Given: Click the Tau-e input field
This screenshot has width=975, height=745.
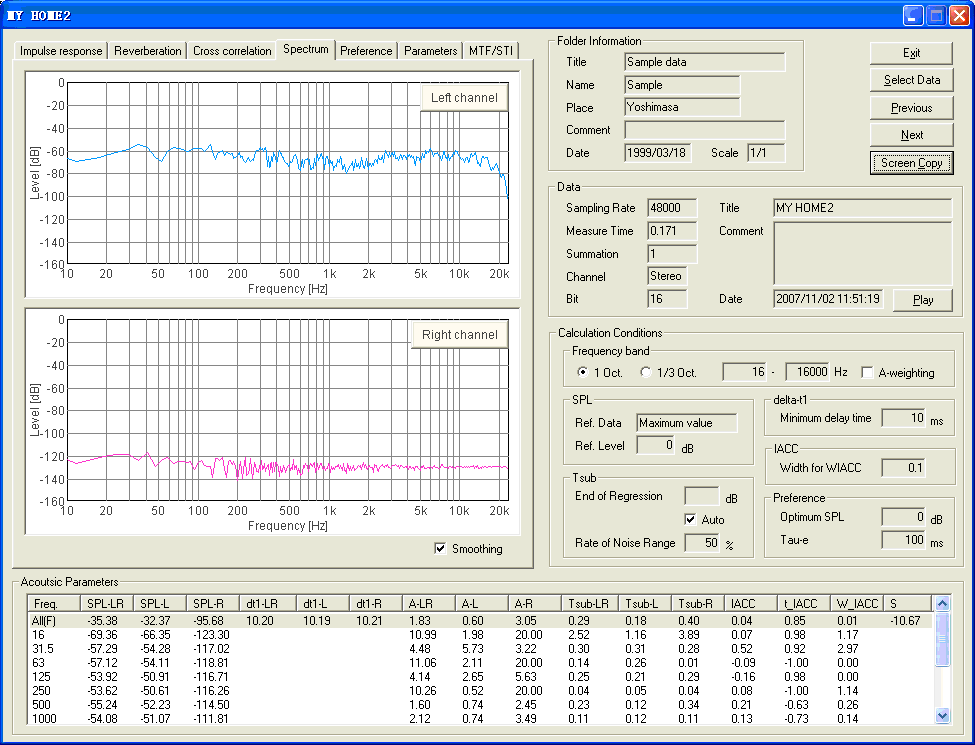Looking at the screenshot, I should [x=904, y=540].
